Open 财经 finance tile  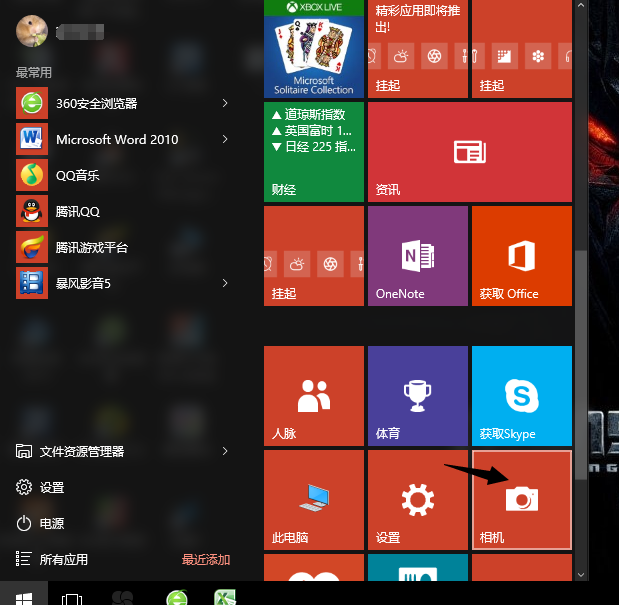[314, 152]
